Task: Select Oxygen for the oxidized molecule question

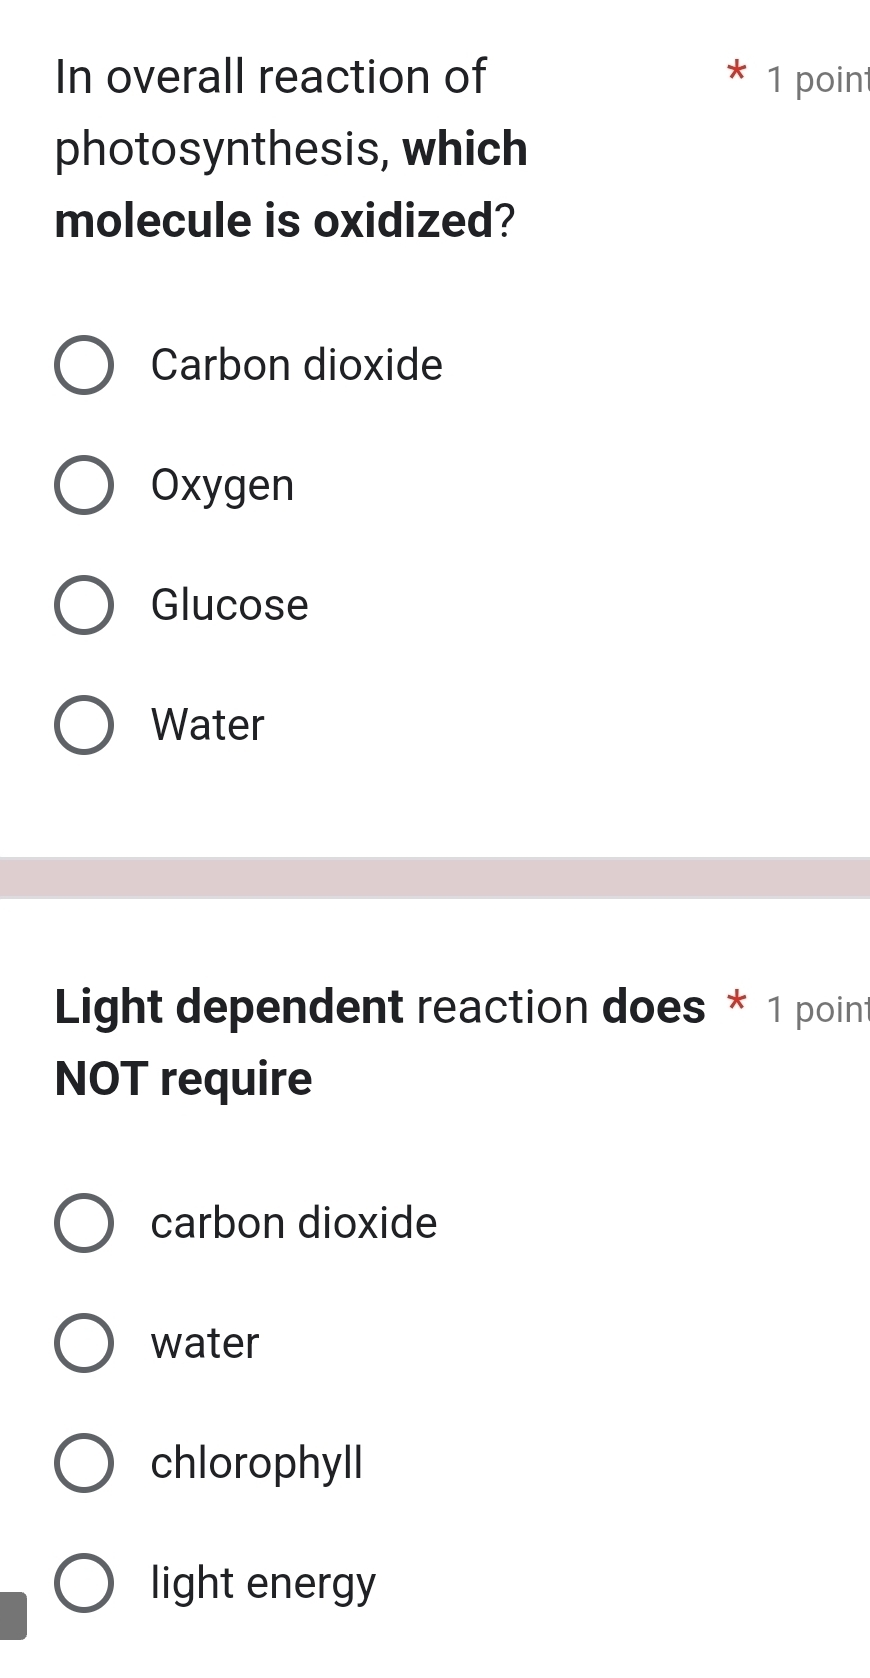Action: pyautogui.click(x=84, y=485)
